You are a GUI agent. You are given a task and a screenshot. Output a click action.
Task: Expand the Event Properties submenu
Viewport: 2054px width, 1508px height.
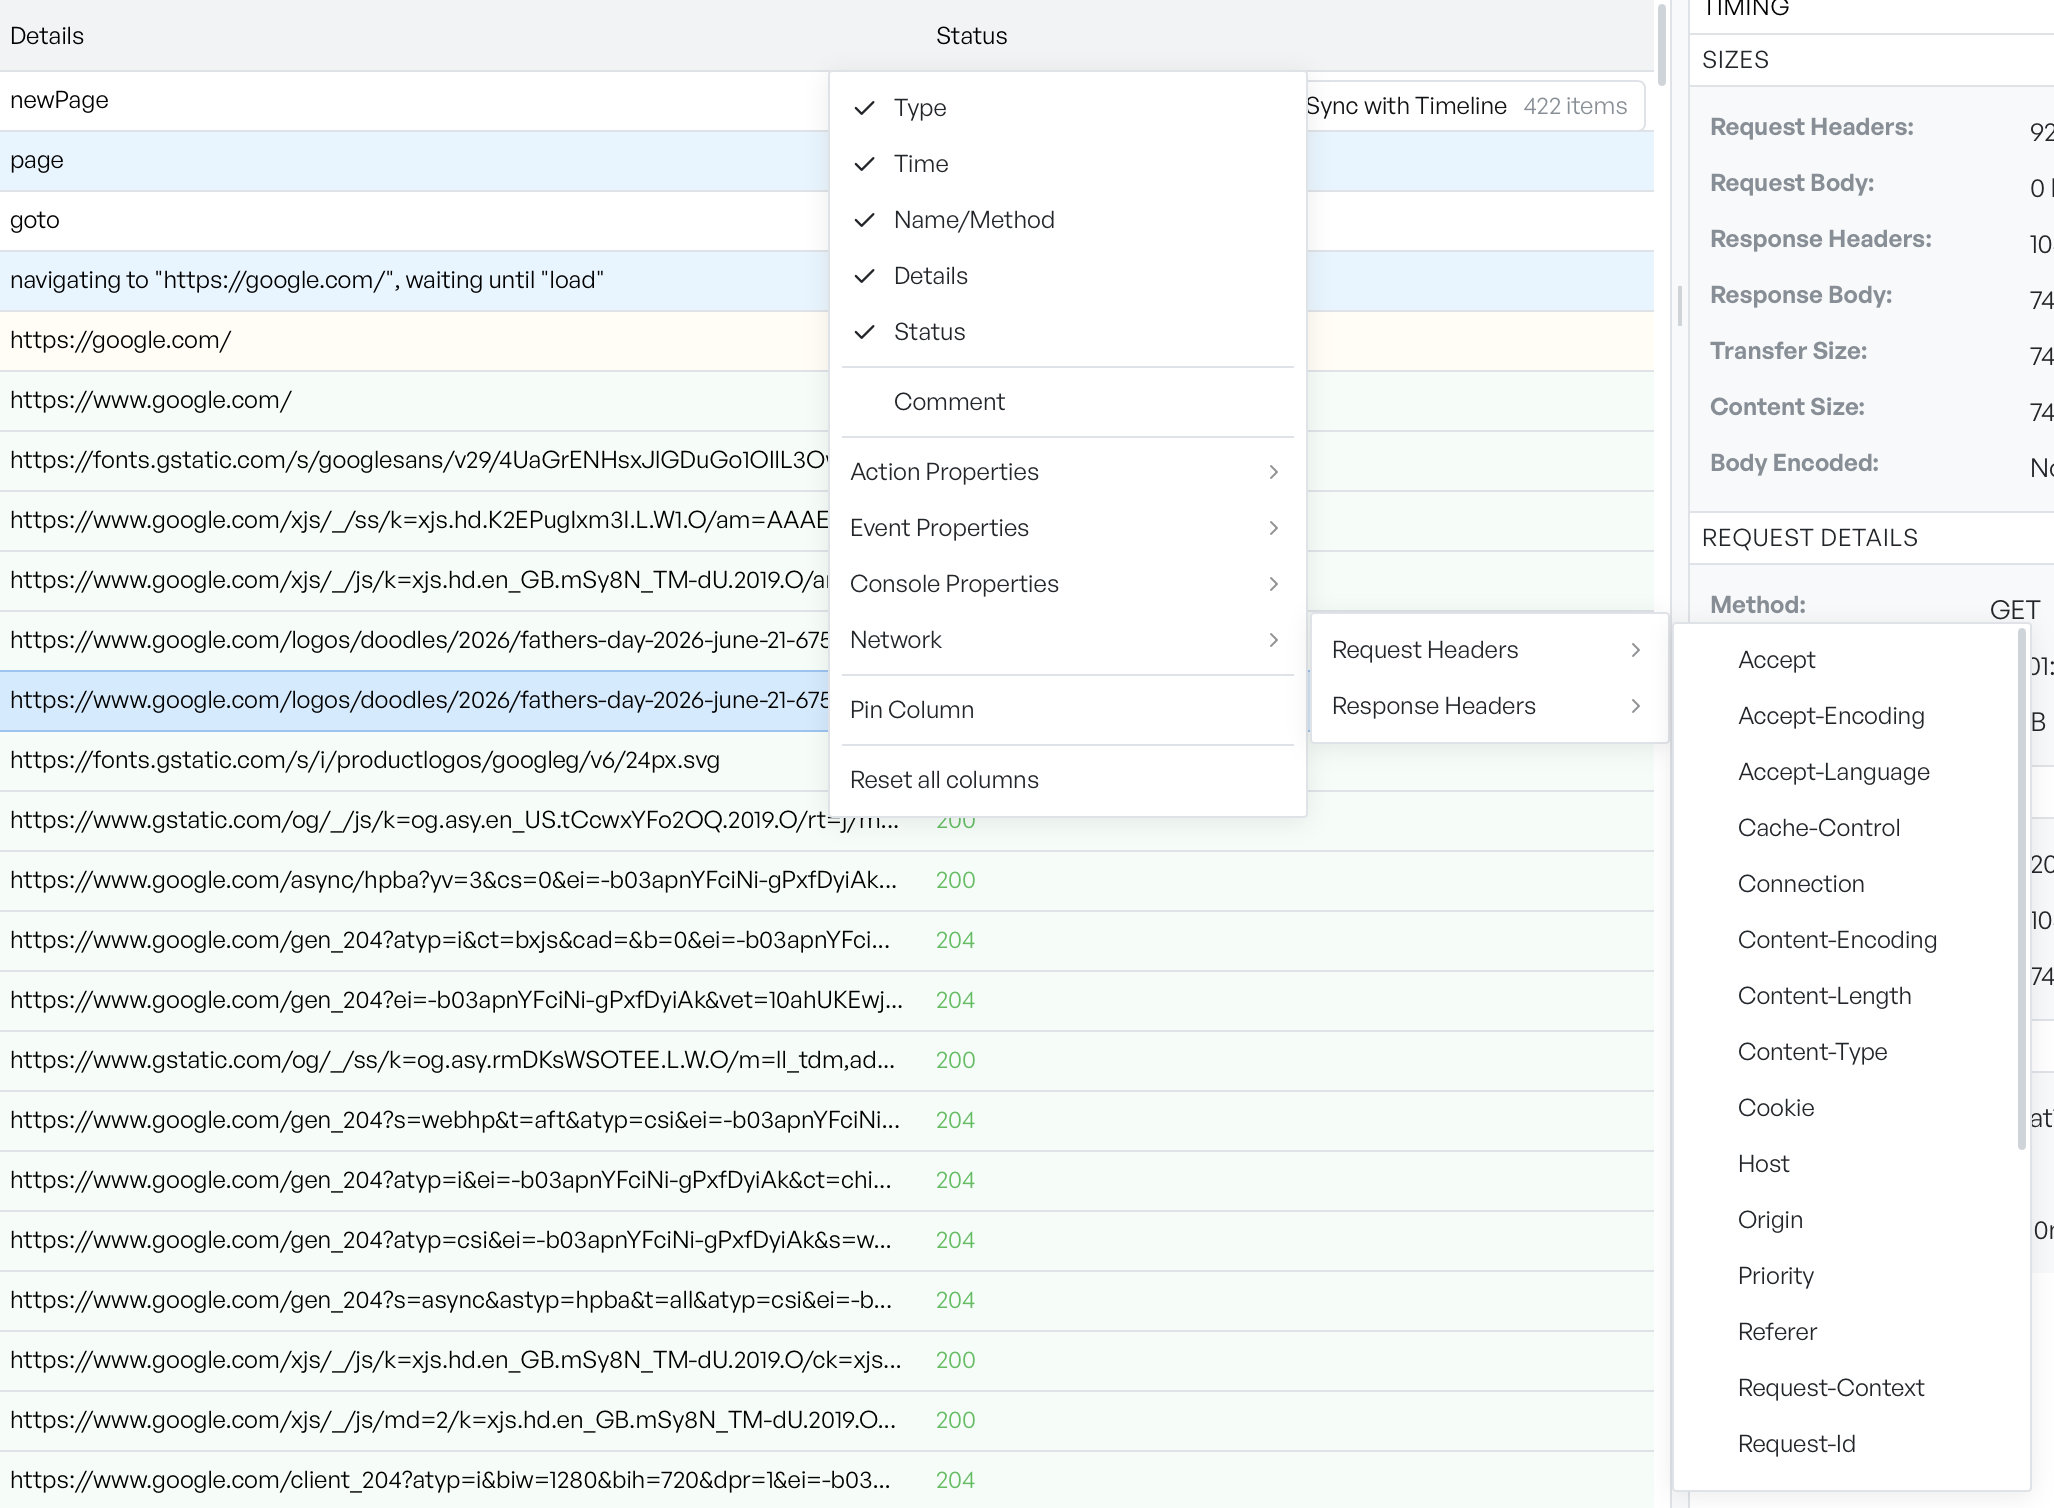[x=1067, y=528]
